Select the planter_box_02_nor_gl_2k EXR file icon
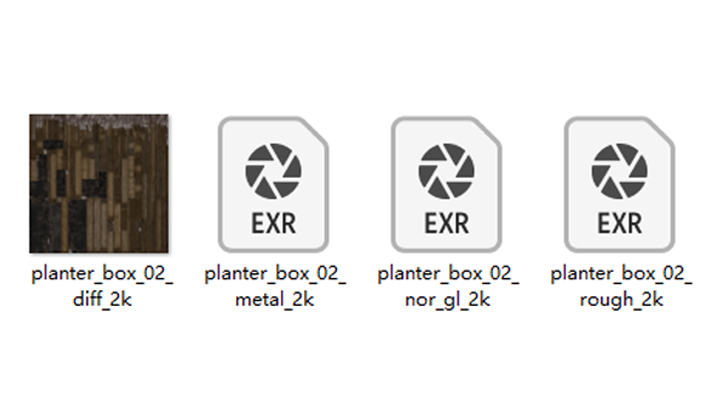The image size is (720, 405). (446, 184)
